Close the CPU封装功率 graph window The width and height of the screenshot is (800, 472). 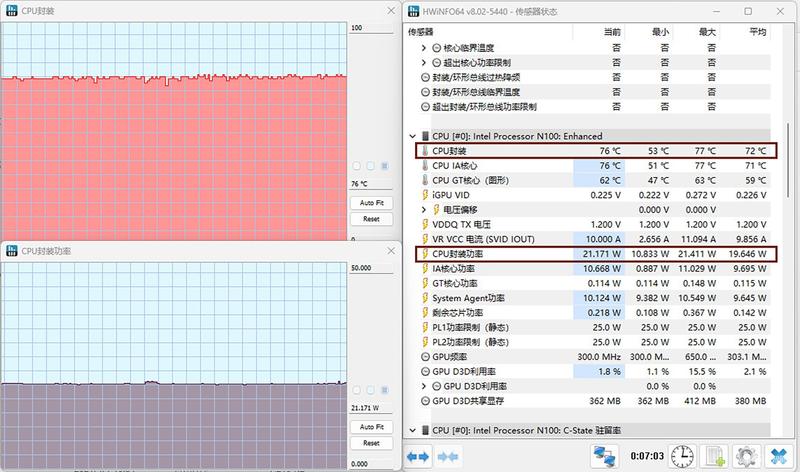tap(391, 251)
